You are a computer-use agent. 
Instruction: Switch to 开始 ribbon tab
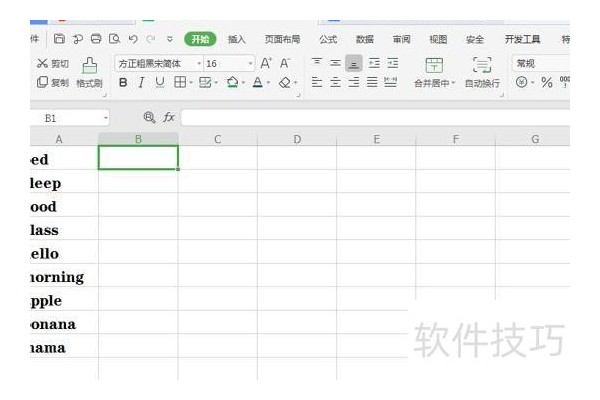[200, 39]
